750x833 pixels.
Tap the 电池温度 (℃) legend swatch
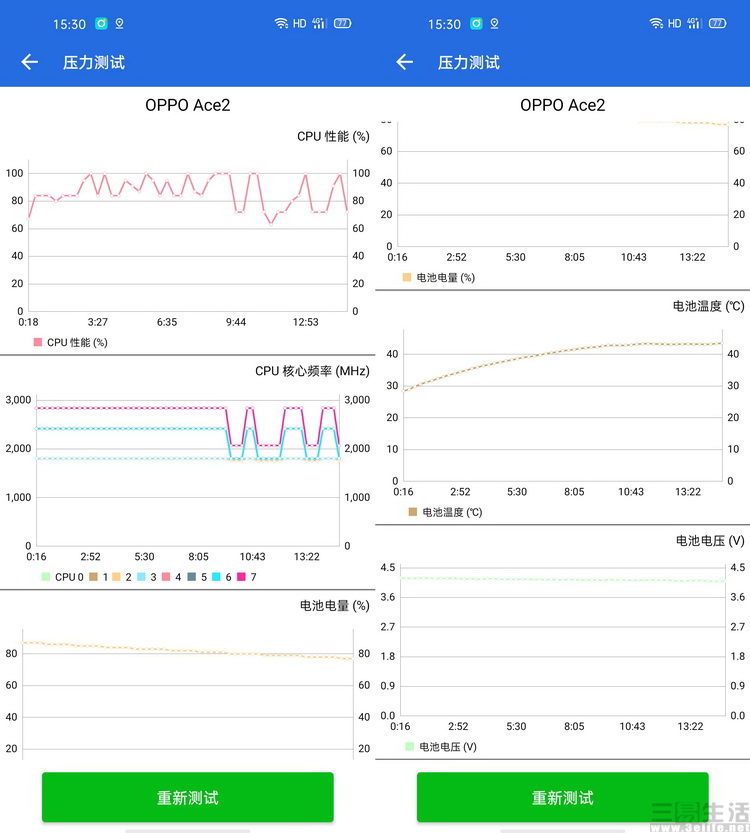pos(413,512)
